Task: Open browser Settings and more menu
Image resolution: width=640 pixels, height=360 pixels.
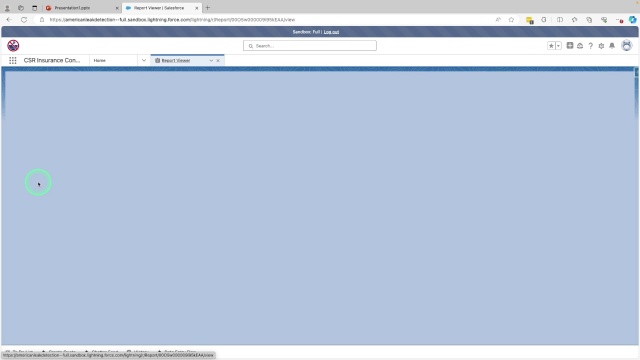Action: (x=619, y=20)
